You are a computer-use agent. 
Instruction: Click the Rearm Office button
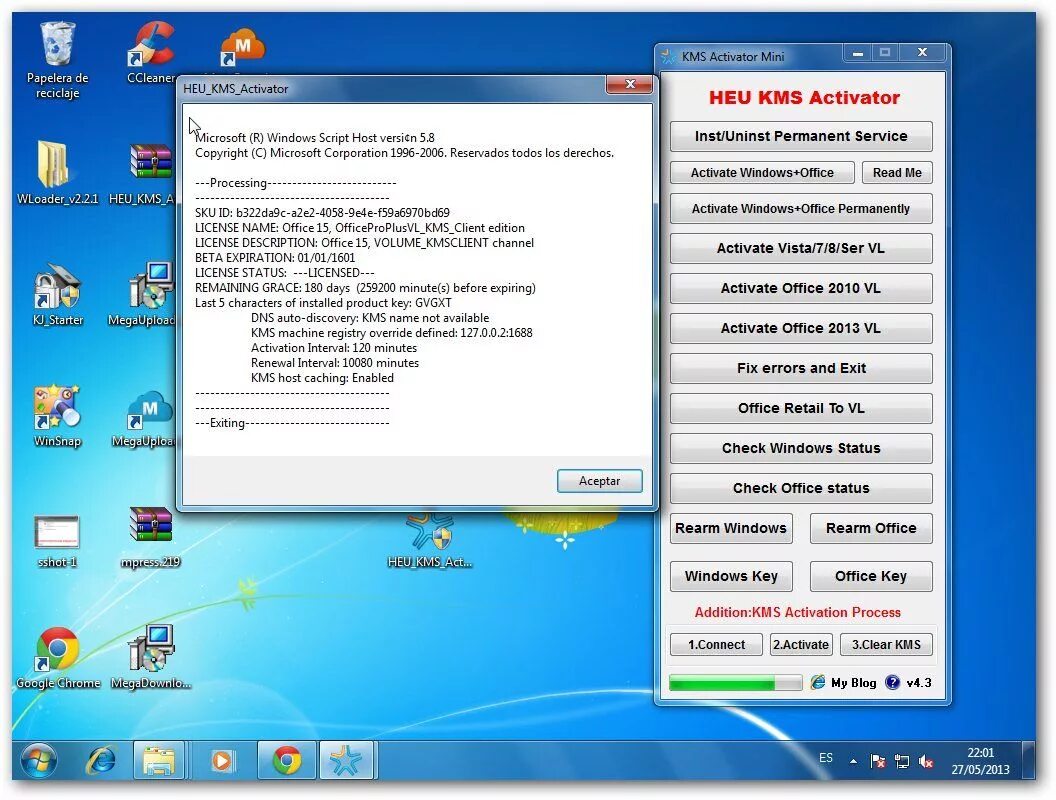coord(871,528)
